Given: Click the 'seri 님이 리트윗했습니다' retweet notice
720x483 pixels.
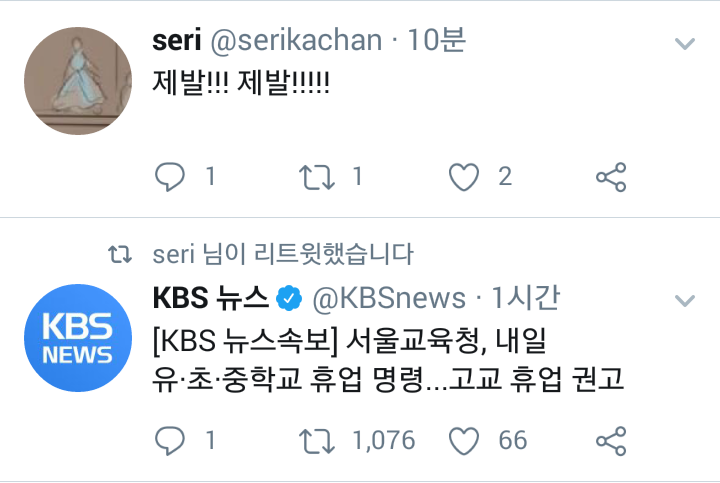Looking at the screenshot, I should coord(283,255).
